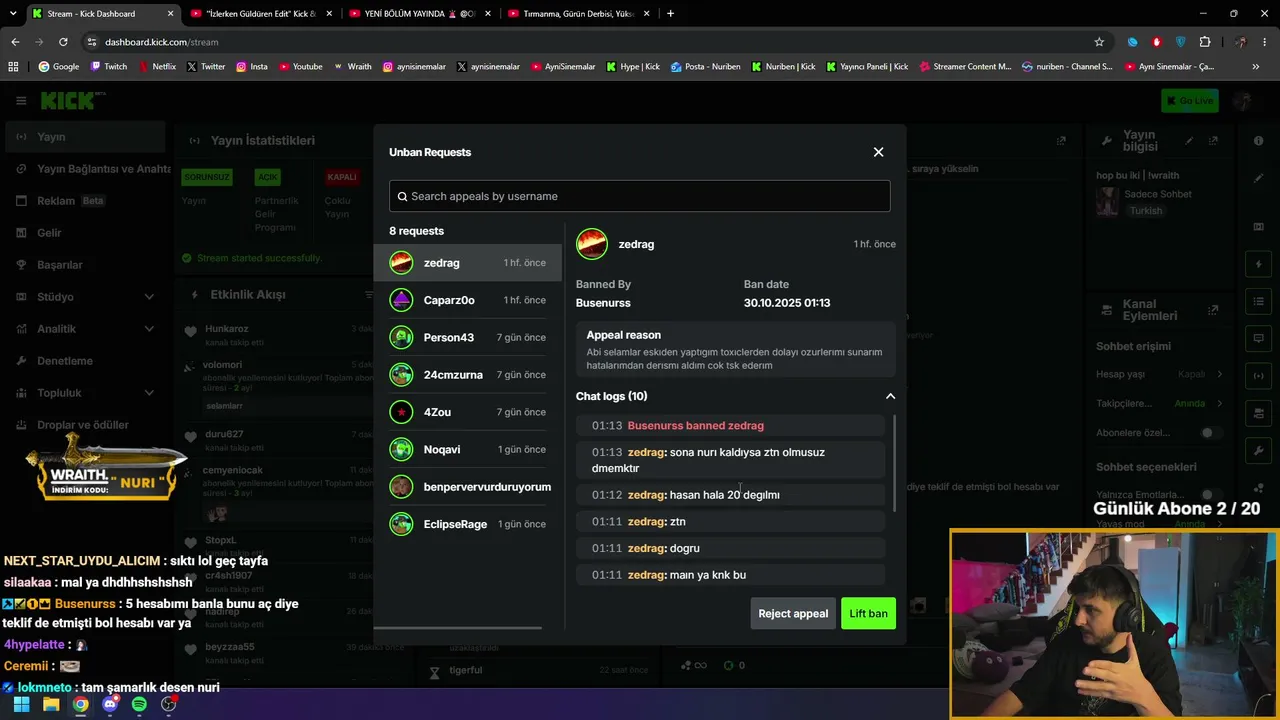Viewport: 1280px width, 720px height.
Task: Go to Reklam Beta section
Action: (x=84, y=201)
